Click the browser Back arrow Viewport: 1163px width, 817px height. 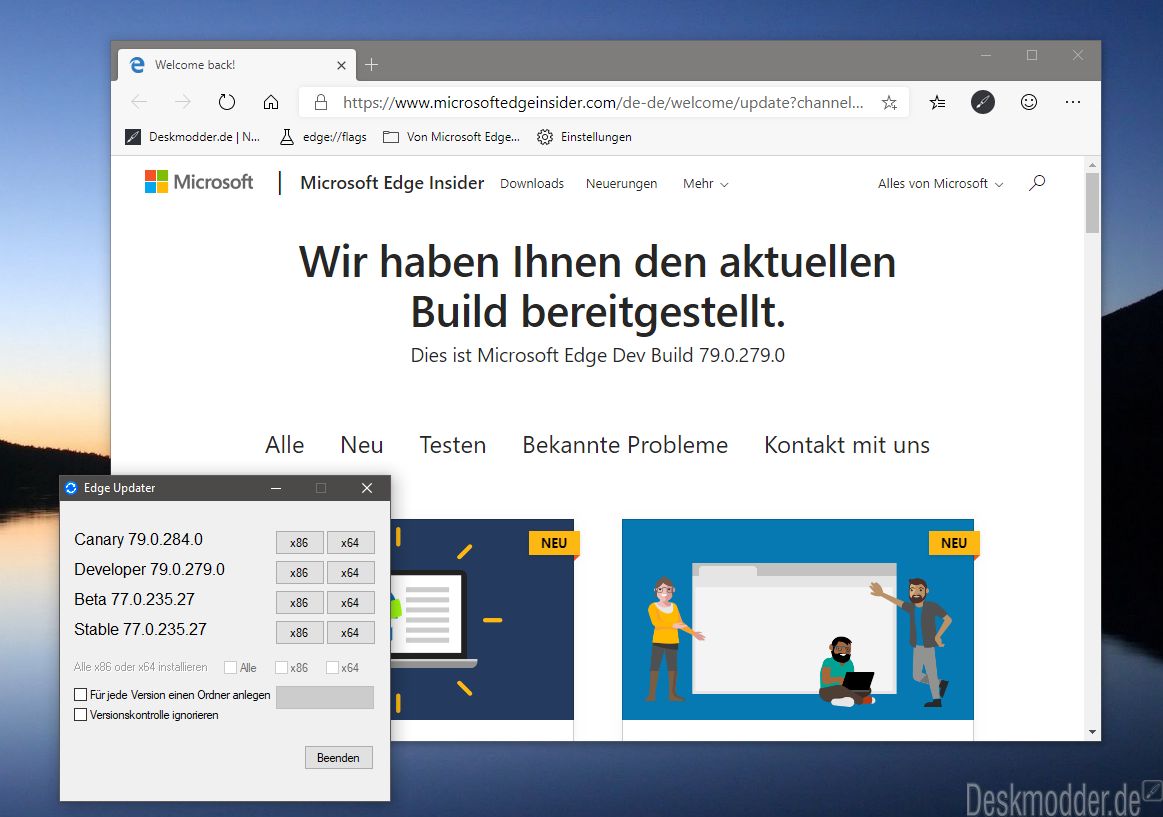139,102
